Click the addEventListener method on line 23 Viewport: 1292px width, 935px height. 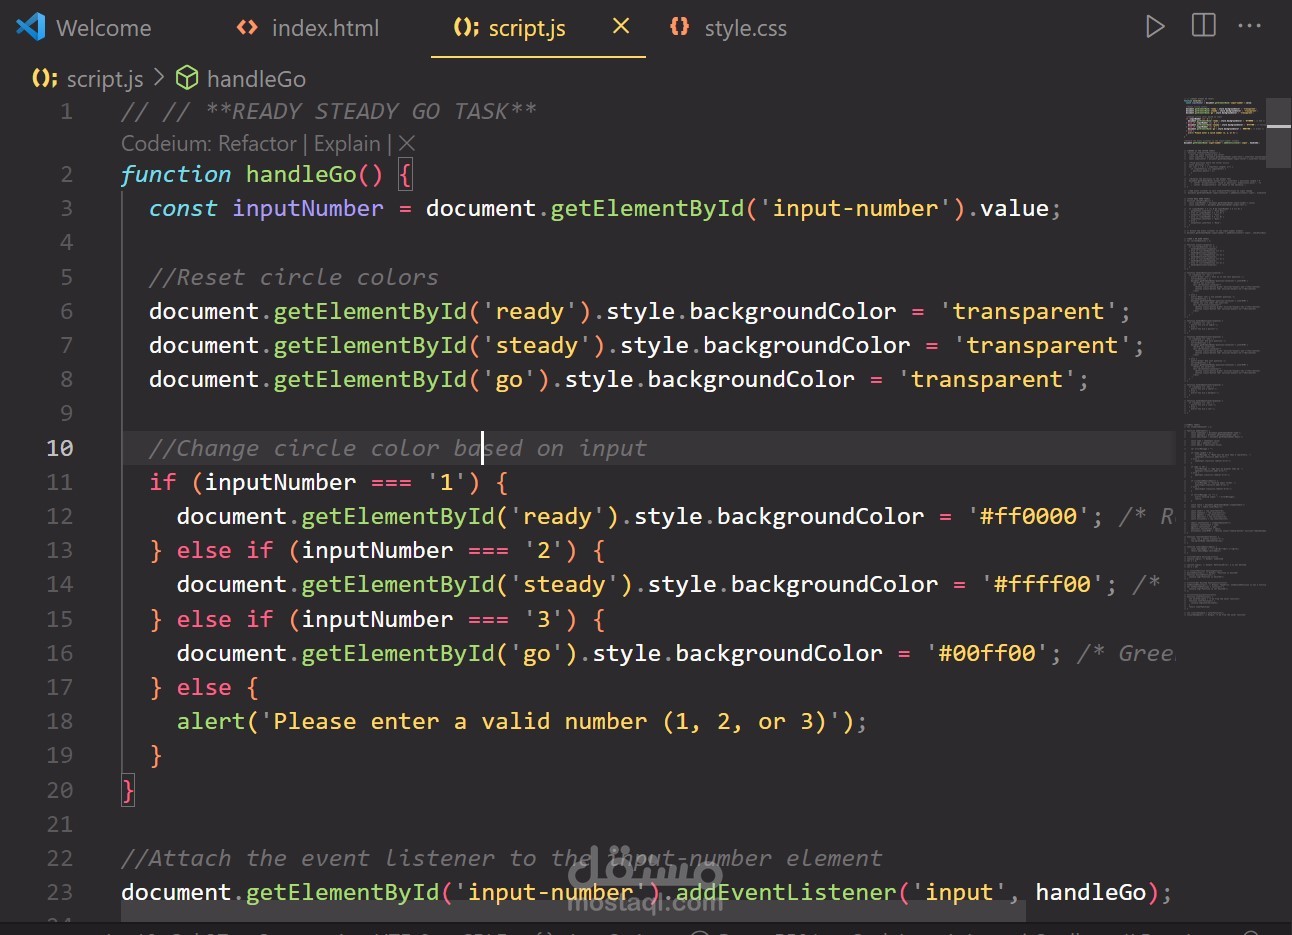coord(786,892)
